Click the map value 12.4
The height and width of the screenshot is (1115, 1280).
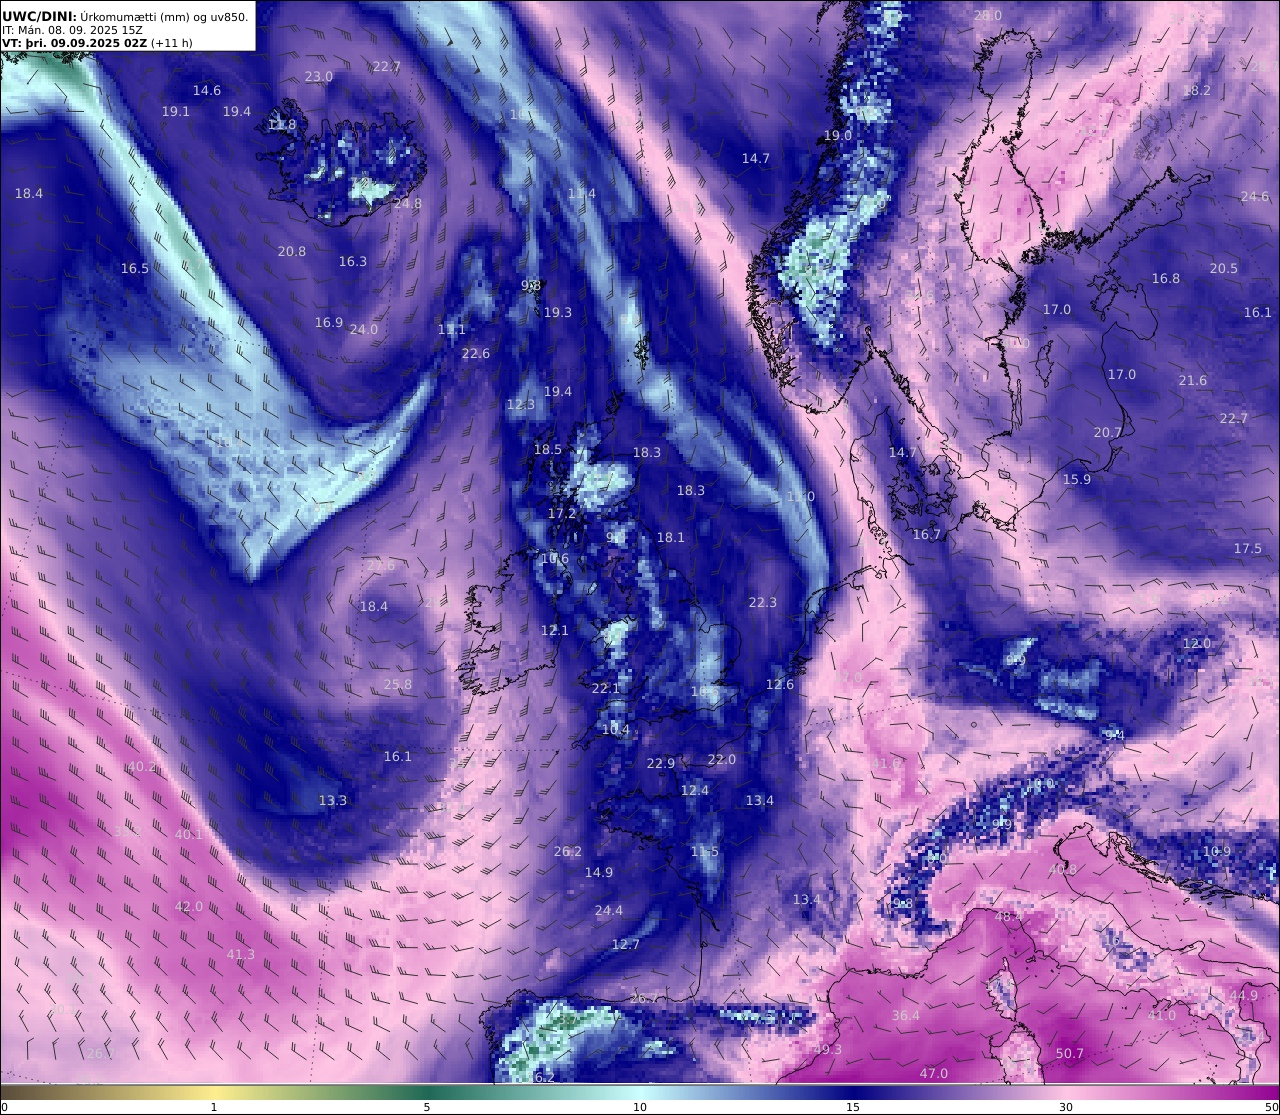coord(695,791)
